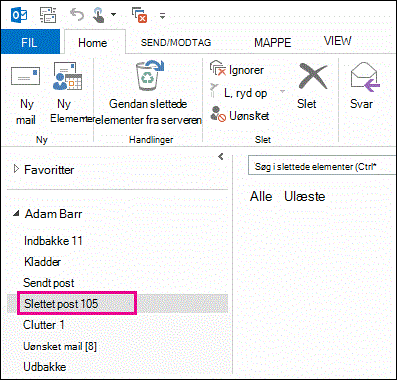Open the VIEW tab
This screenshot has width=397, height=380.
click(x=338, y=41)
